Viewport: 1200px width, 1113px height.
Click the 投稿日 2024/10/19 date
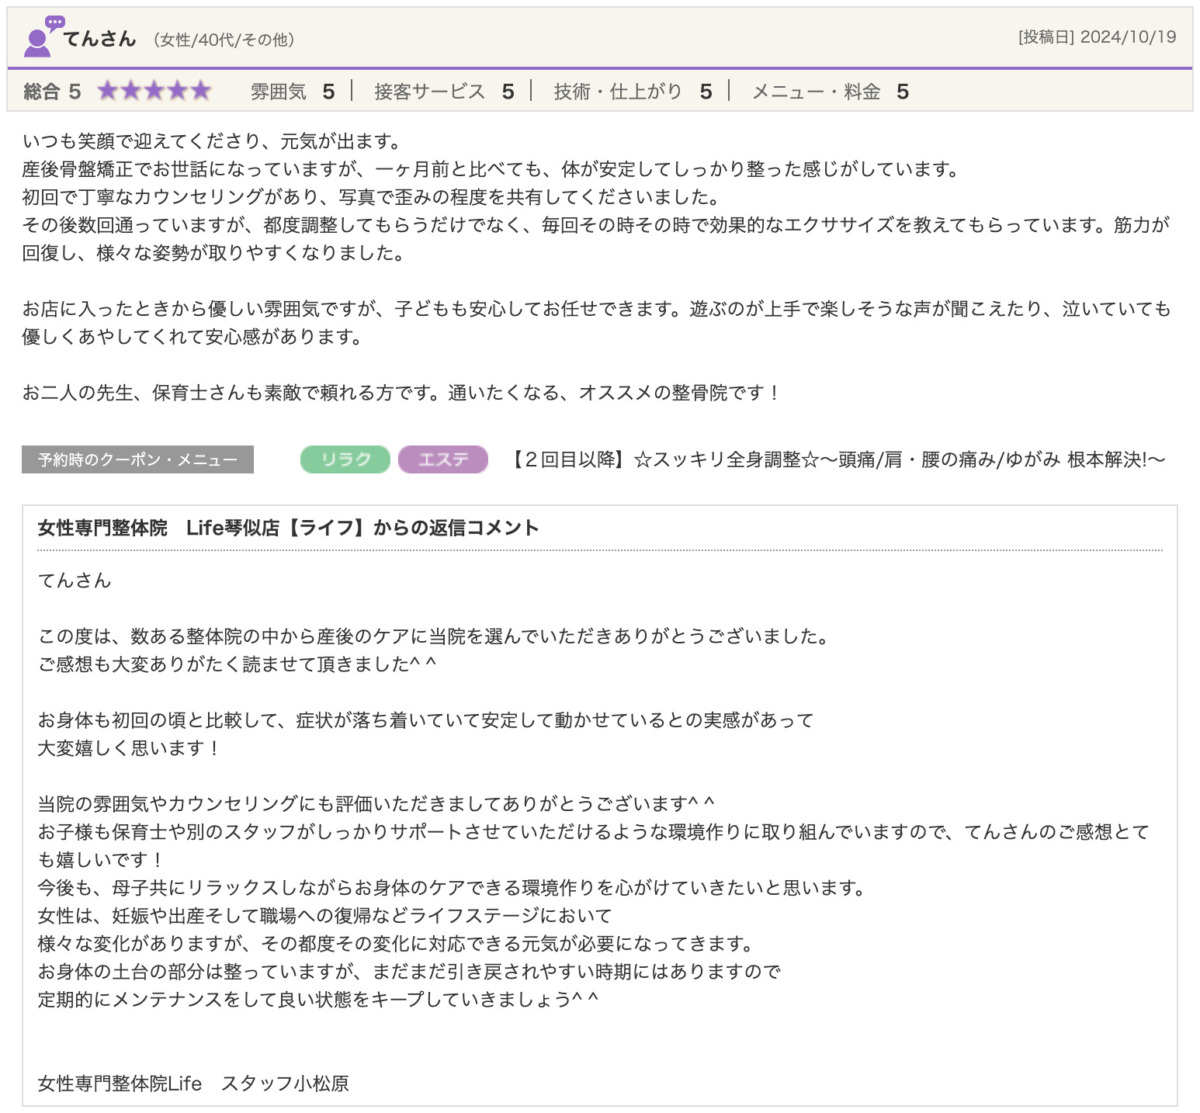pos(1096,37)
